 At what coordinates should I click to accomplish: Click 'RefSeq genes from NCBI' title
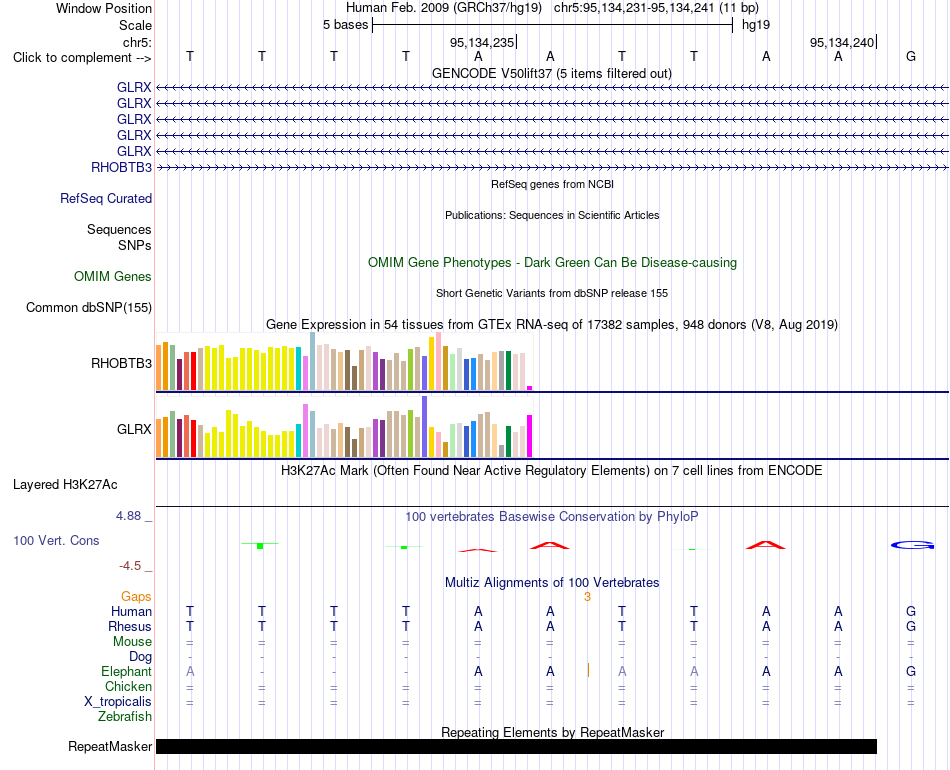click(x=552, y=184)
